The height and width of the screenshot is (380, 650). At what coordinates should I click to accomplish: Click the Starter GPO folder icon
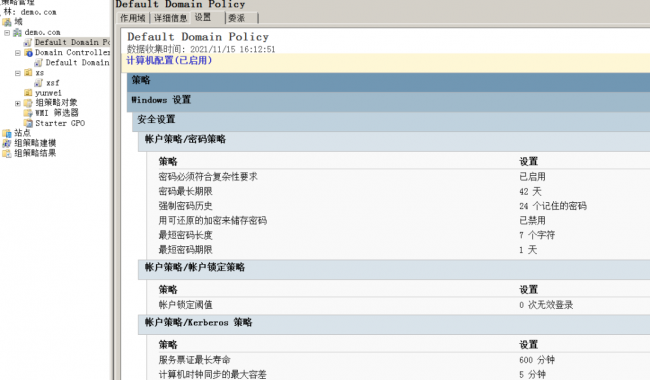coord(28,123)
